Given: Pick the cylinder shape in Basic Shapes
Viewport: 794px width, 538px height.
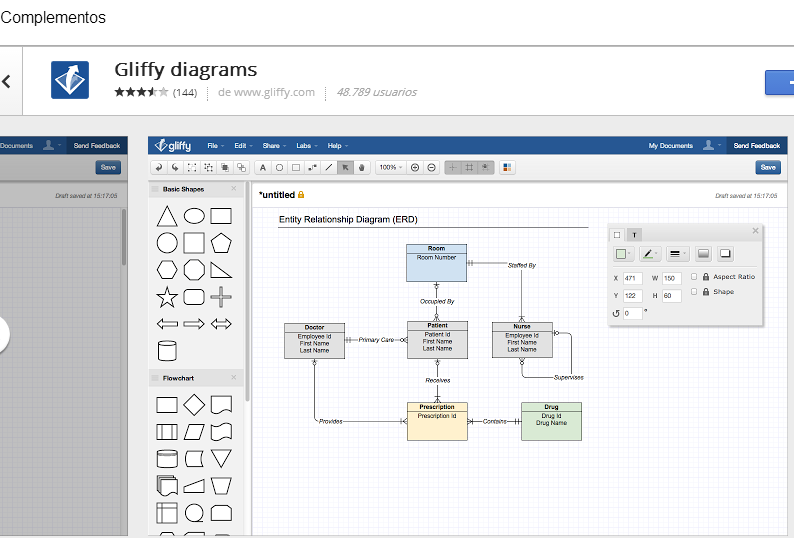Looking at the screenshot, I should click(x=167, y=351).
